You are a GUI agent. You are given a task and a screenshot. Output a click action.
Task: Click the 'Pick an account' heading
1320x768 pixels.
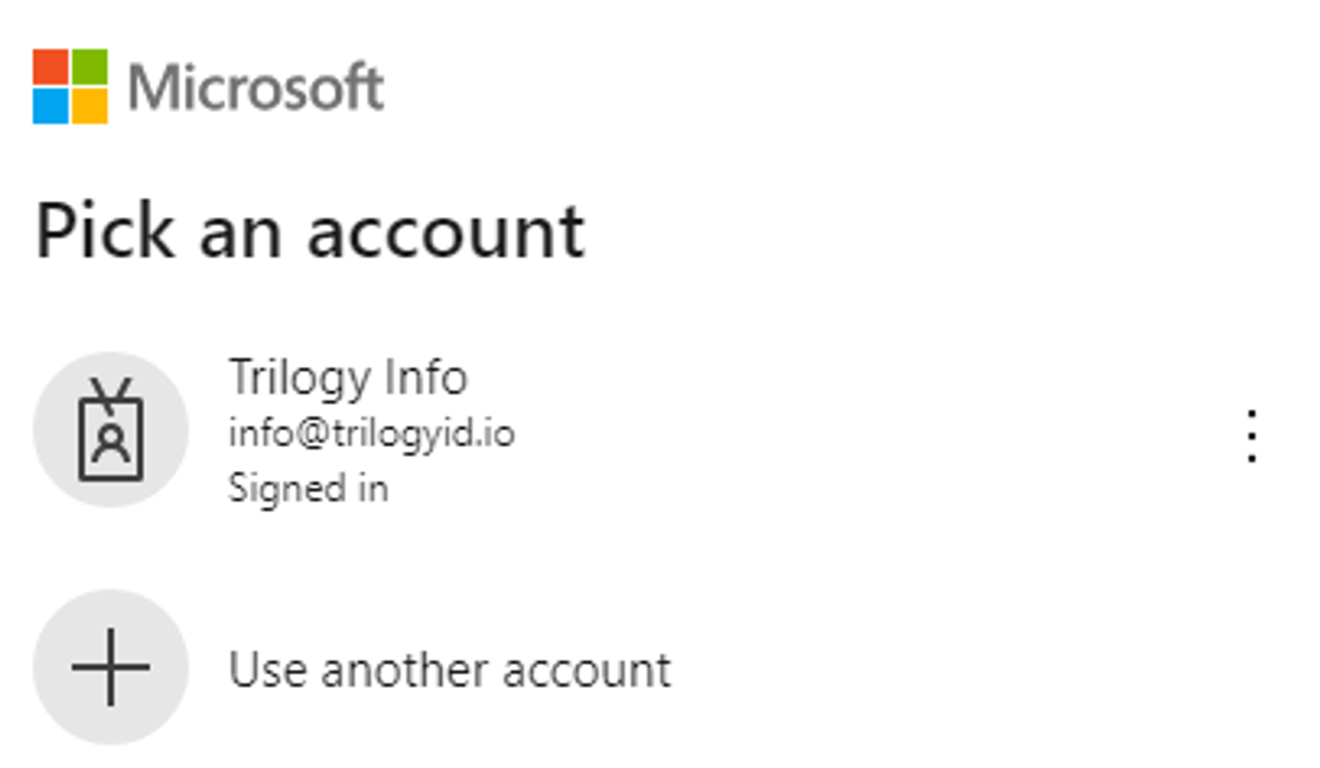(310, 232)
